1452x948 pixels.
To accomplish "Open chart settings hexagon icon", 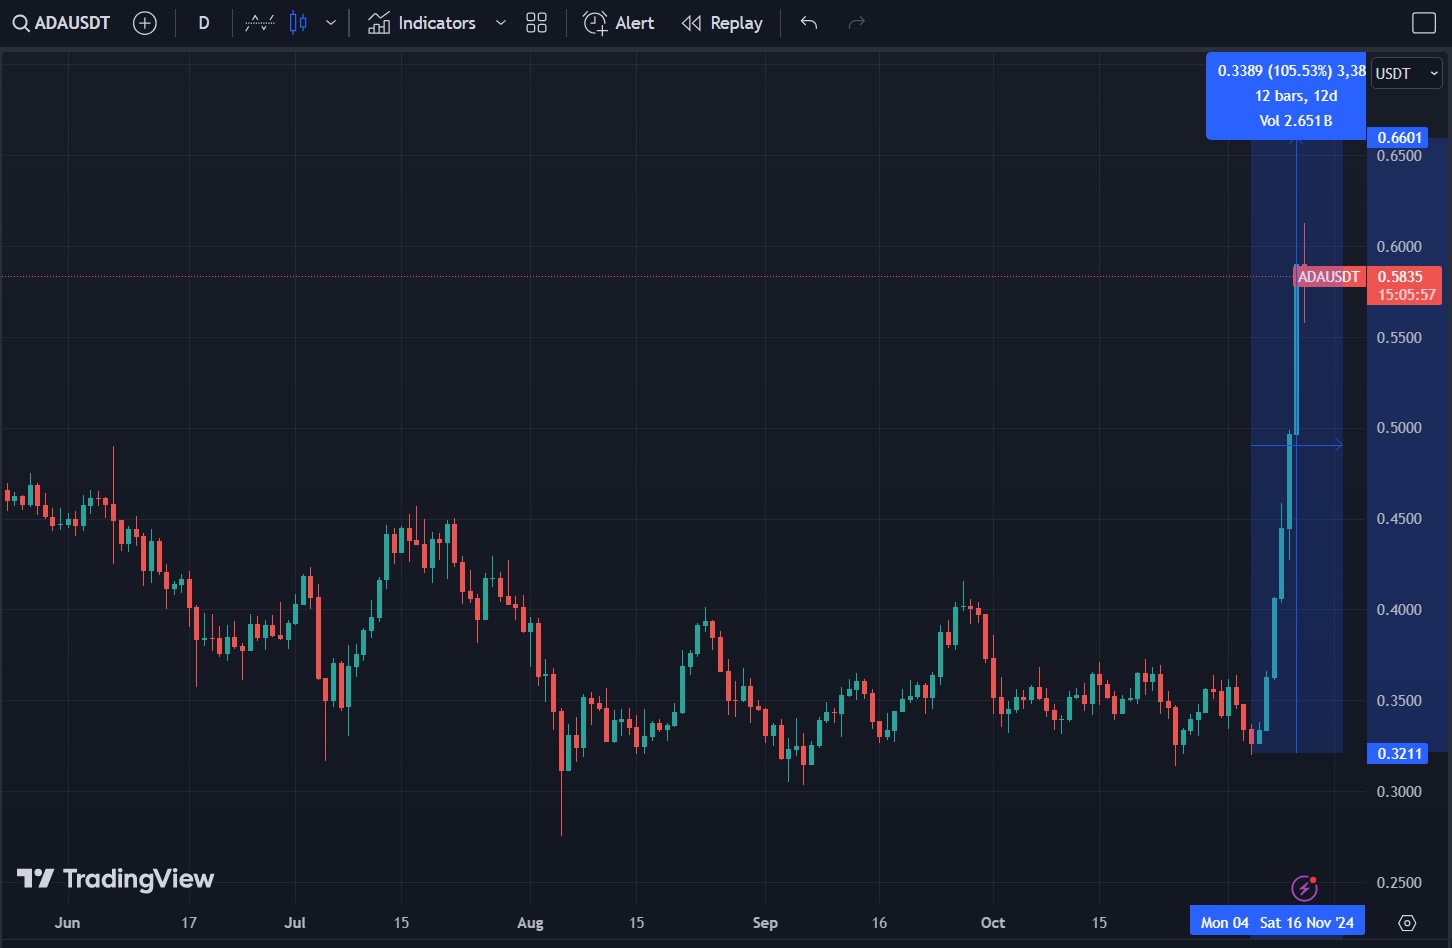I will point(1407,922).
